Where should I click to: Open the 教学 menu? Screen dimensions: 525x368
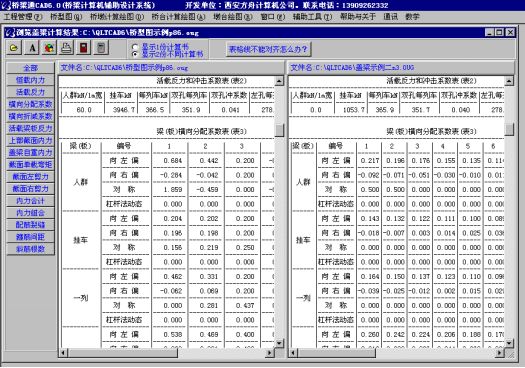click(412, 16)
